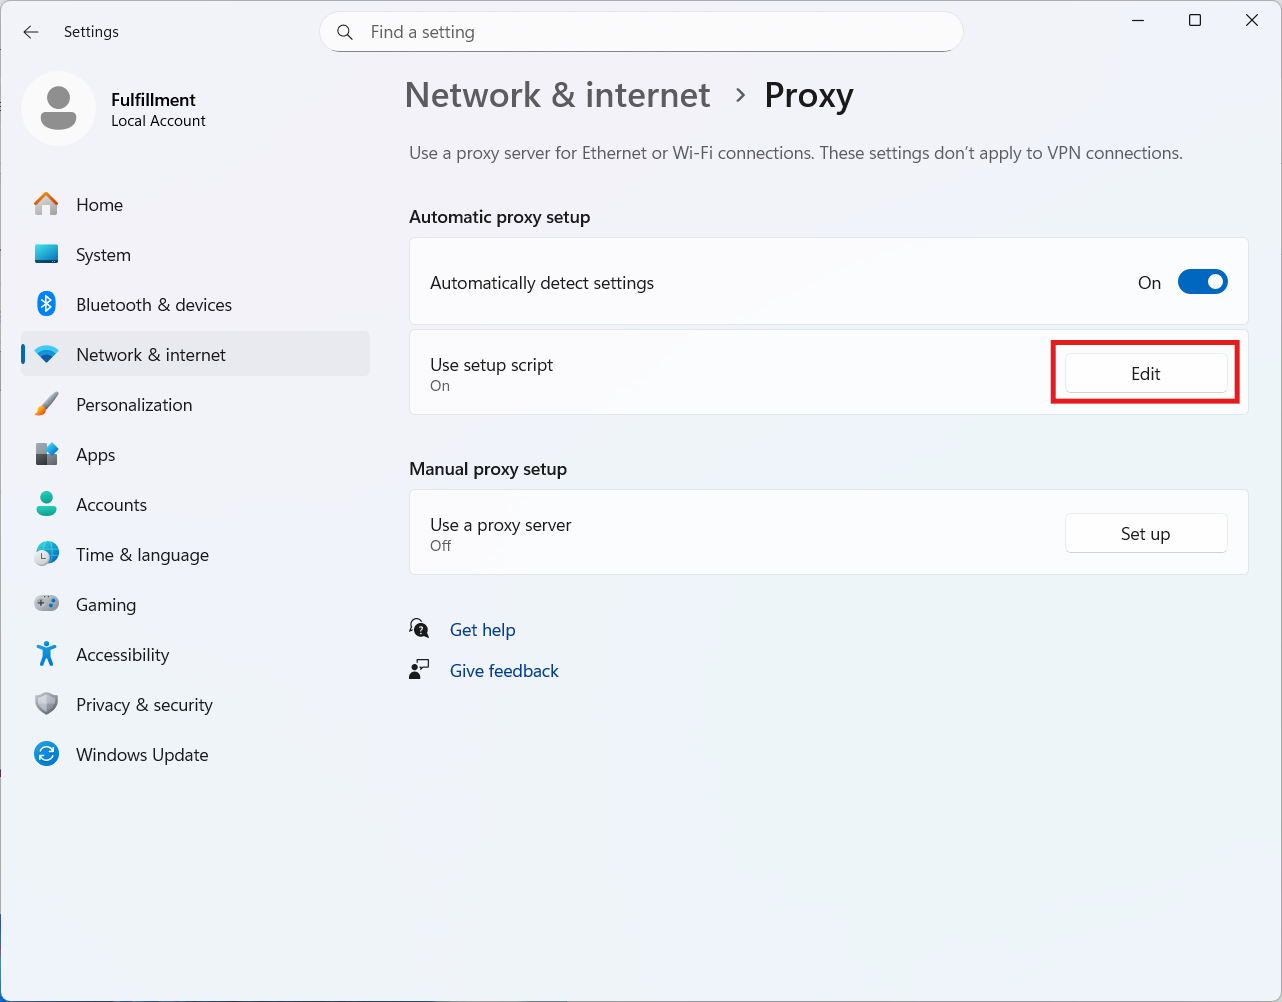Click the Give feedback link

tap(504, 671)
